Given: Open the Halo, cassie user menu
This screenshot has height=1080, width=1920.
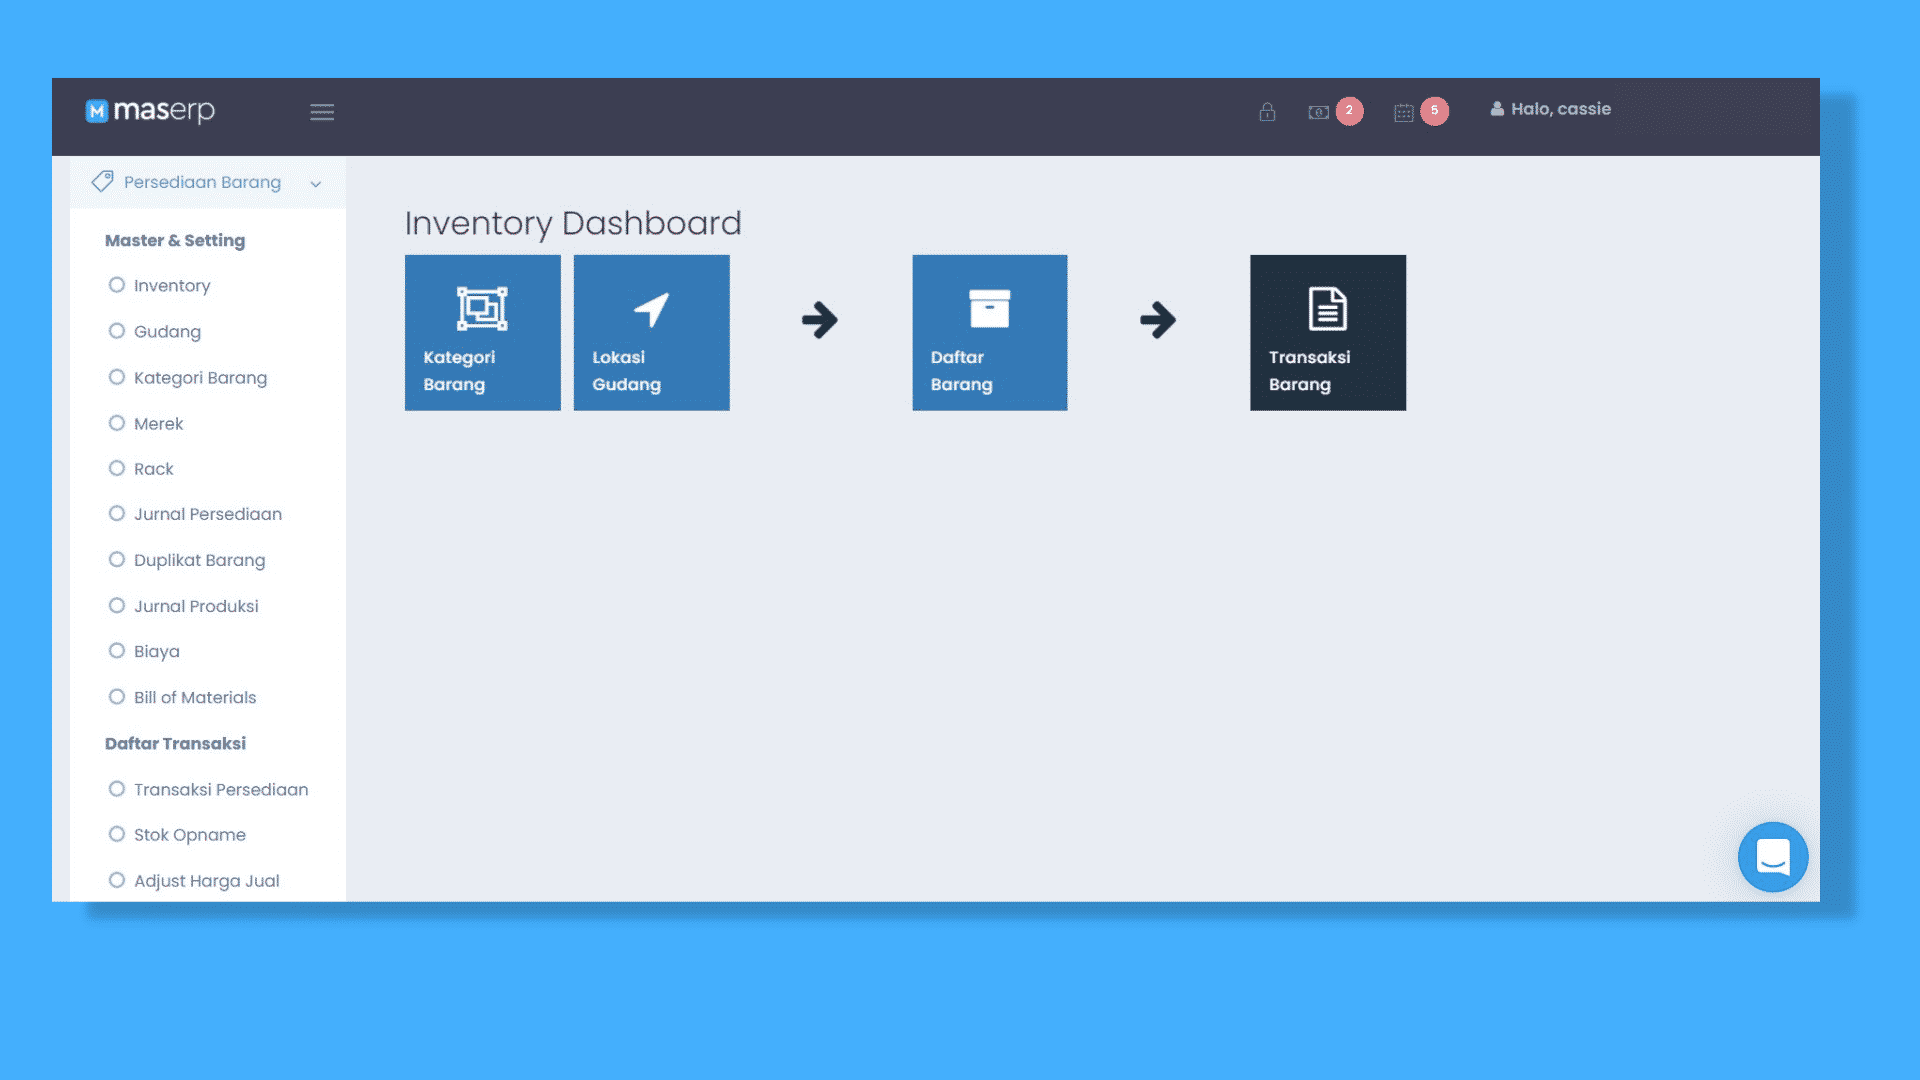Looking at the screenshot, I should pos(1550,109).
